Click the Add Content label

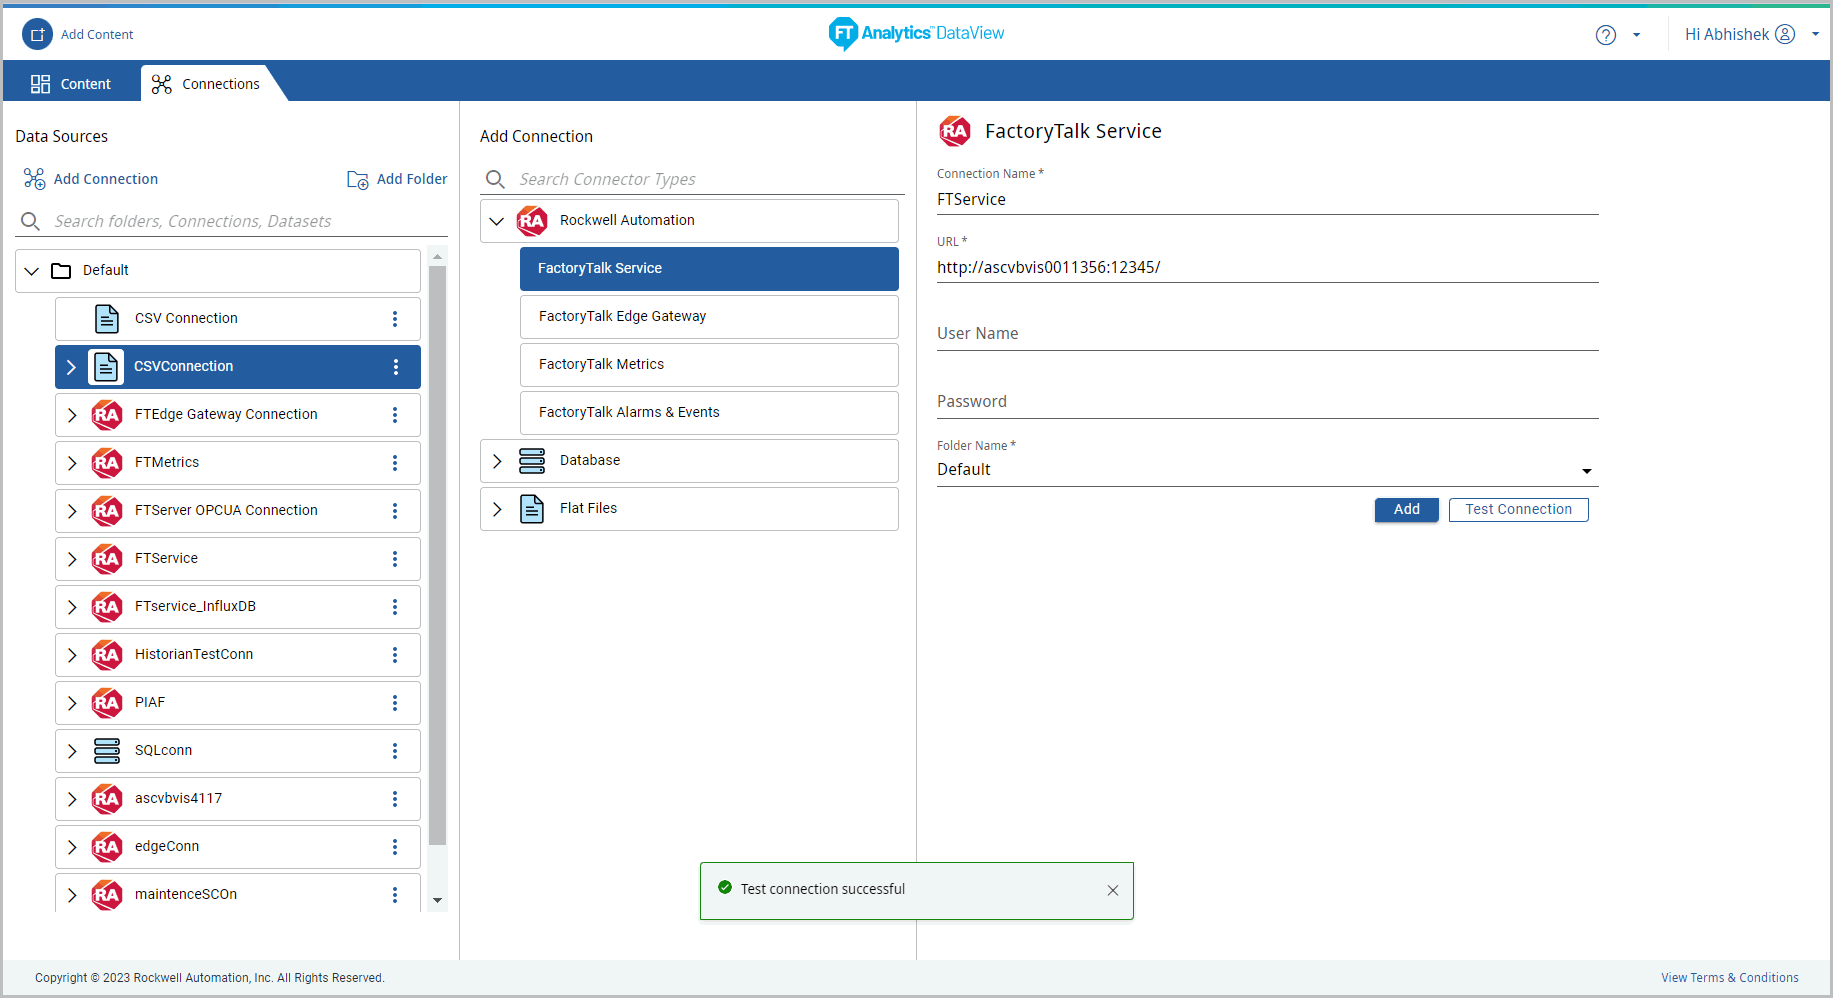click(x=97, y=34)
